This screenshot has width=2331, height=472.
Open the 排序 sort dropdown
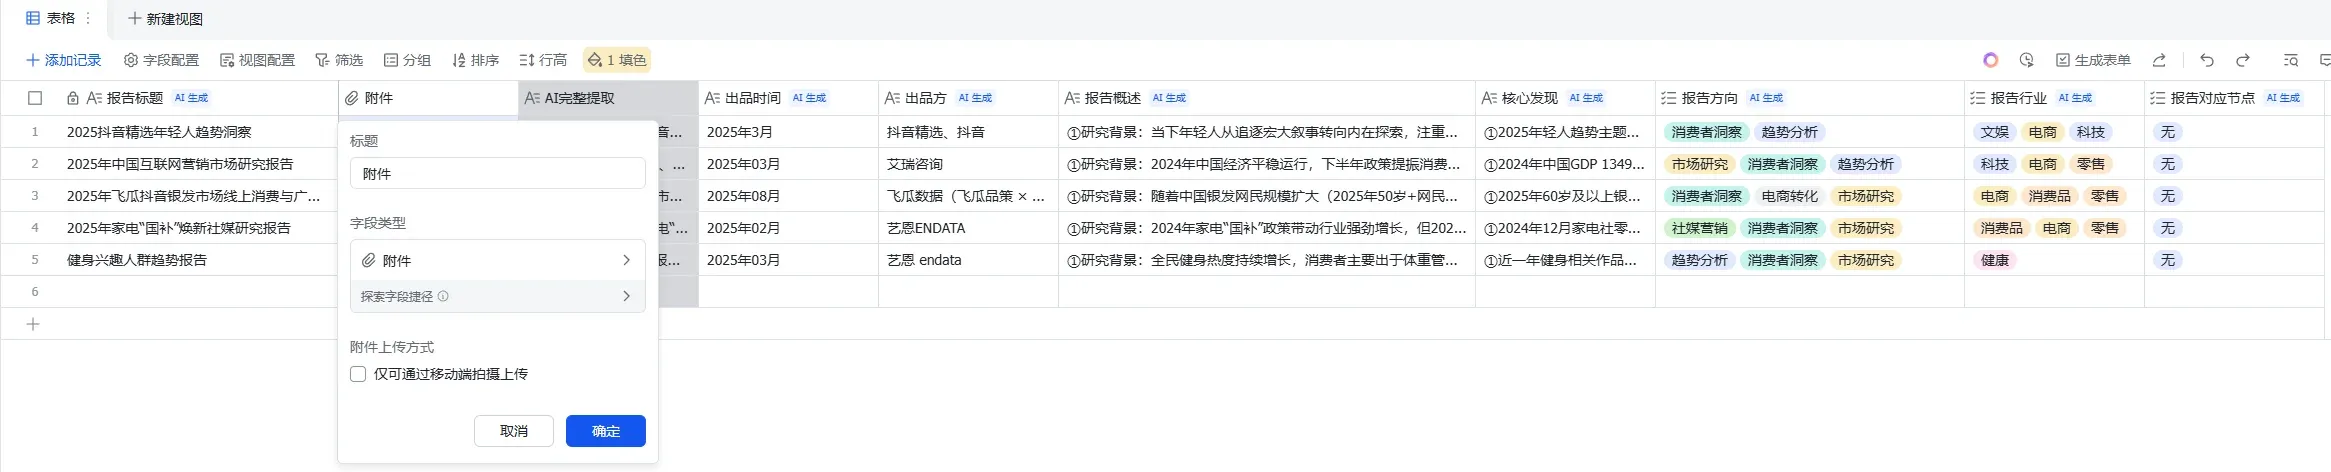point(475,60)
